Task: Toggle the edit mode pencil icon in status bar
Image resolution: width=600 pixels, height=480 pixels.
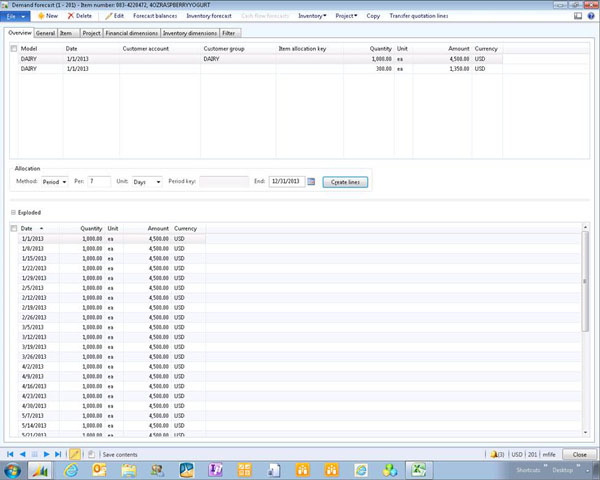Action: click(75, 454)
